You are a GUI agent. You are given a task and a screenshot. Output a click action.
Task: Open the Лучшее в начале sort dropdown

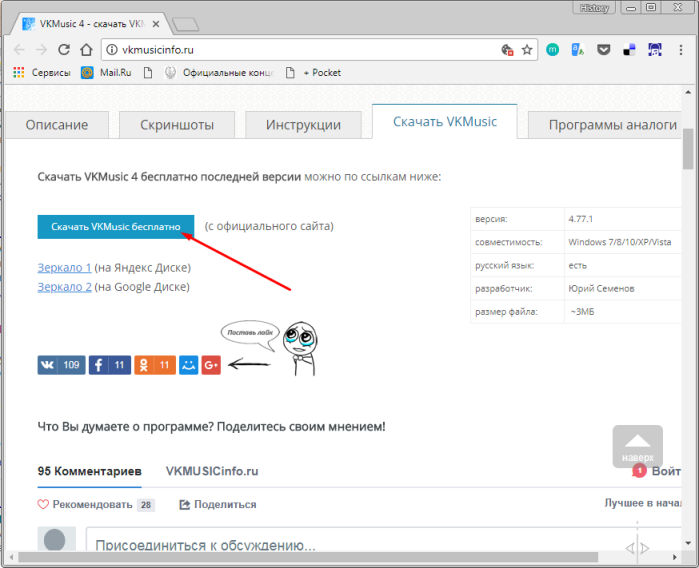pos(643,503)
